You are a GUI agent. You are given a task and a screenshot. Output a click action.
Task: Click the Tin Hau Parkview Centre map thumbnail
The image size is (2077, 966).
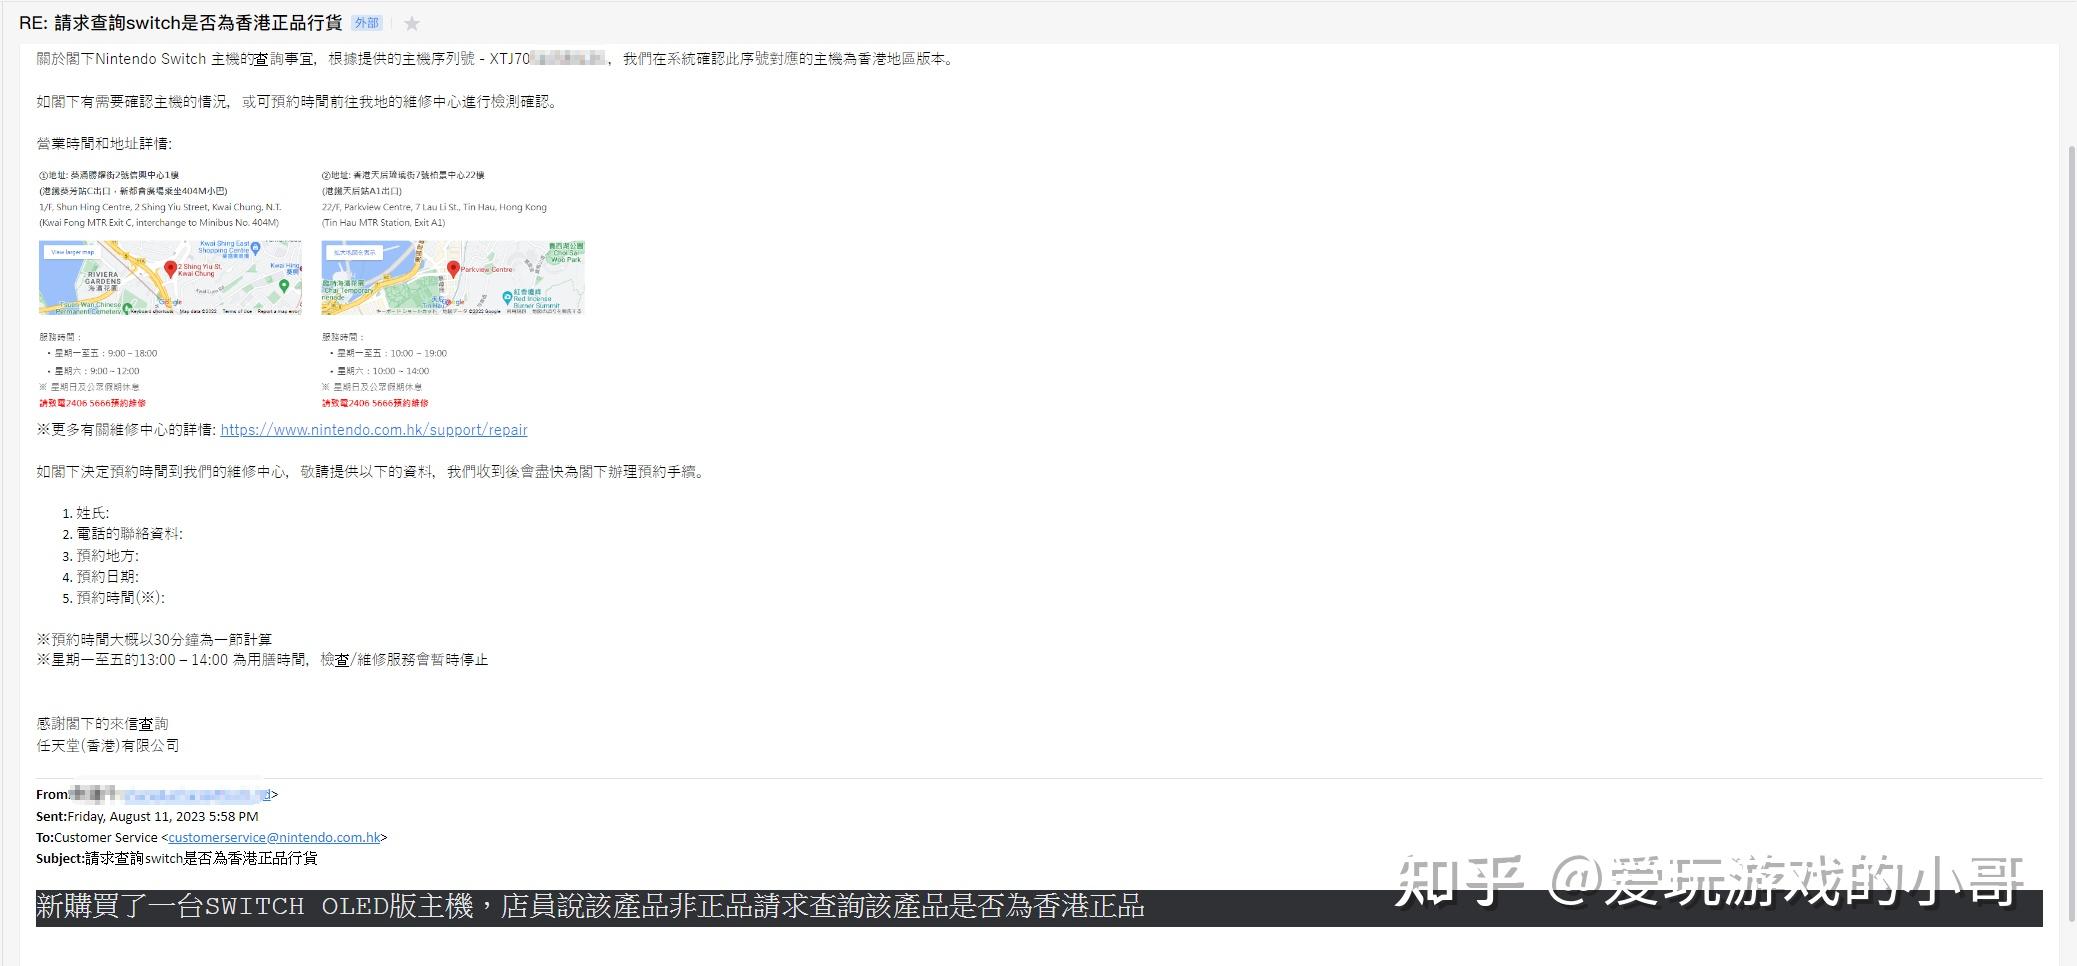453,278
